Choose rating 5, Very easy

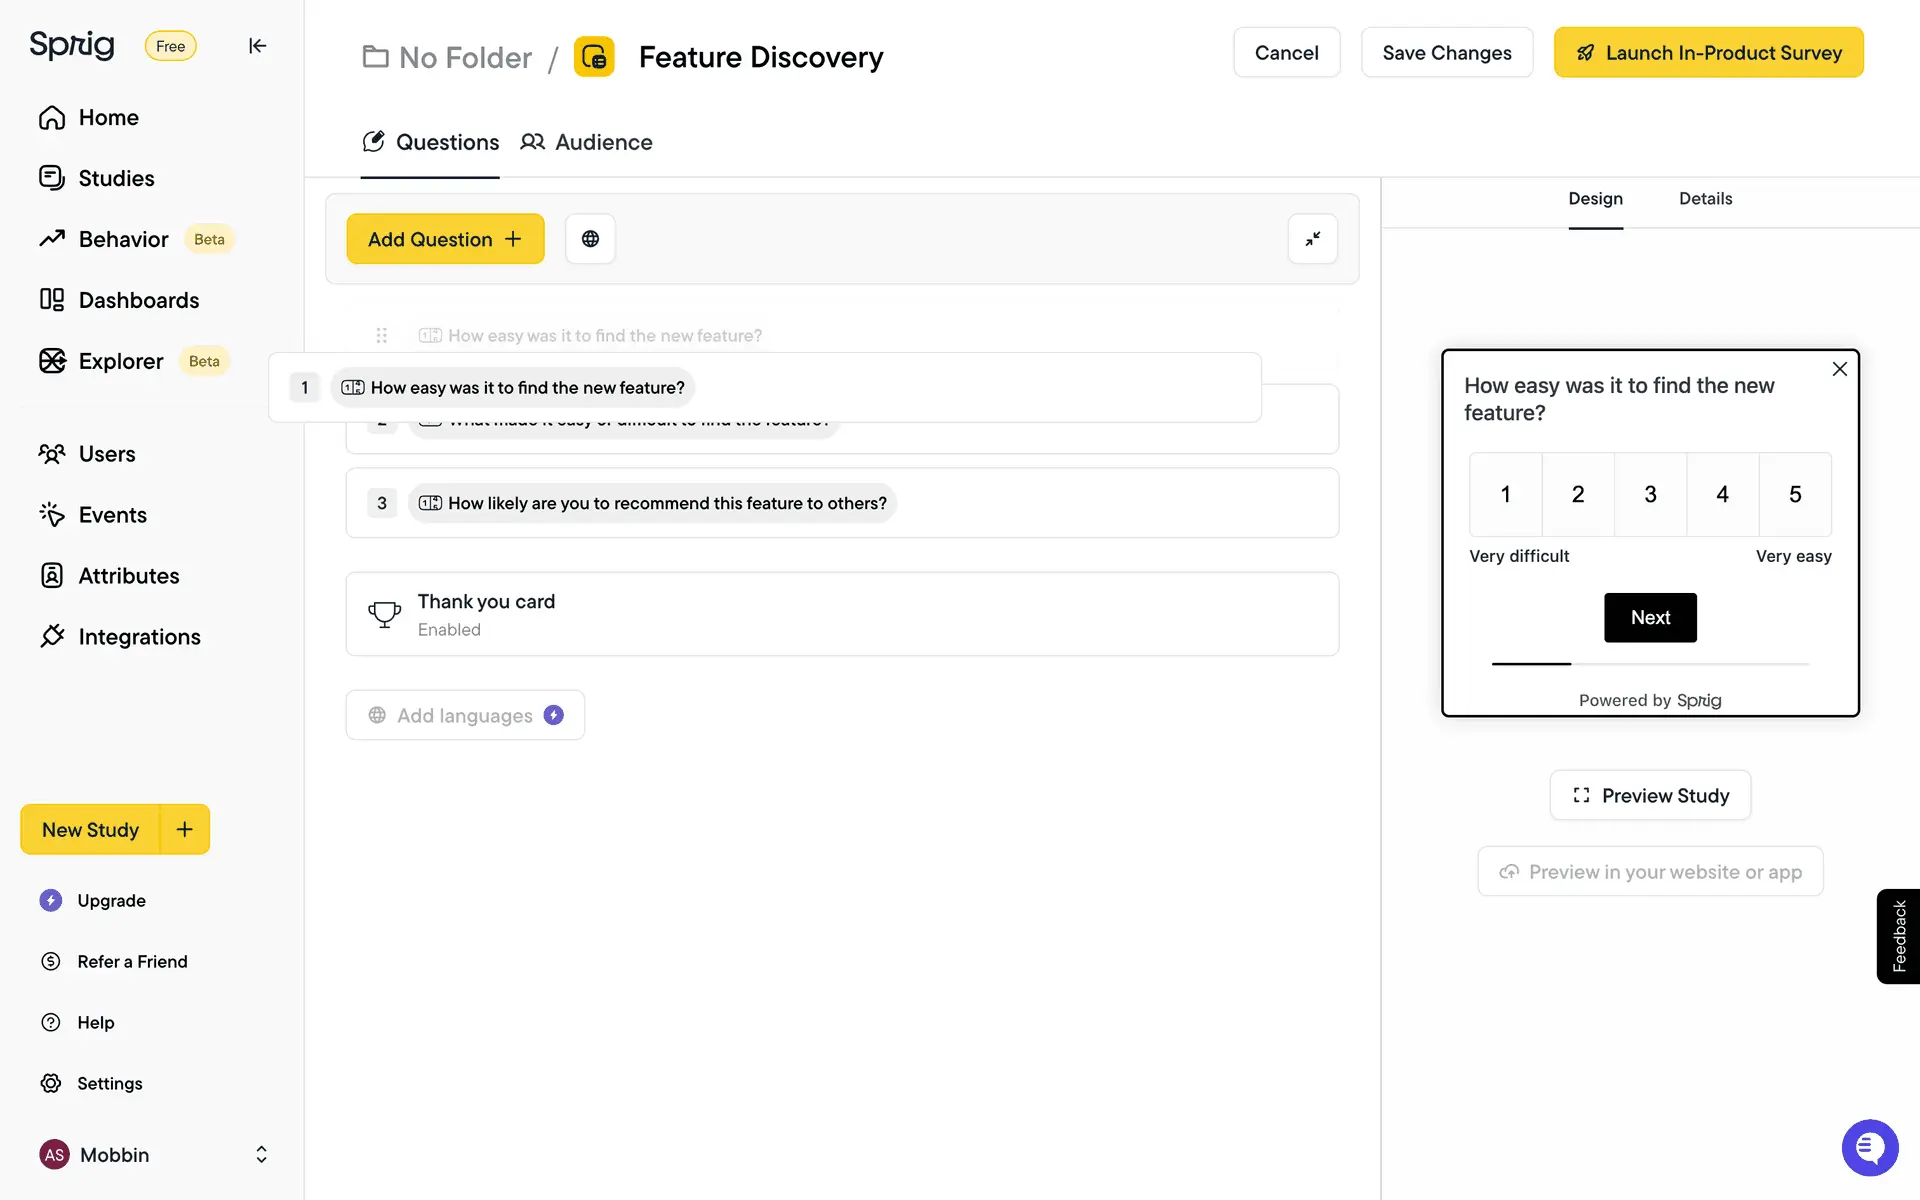point(1795,494)
